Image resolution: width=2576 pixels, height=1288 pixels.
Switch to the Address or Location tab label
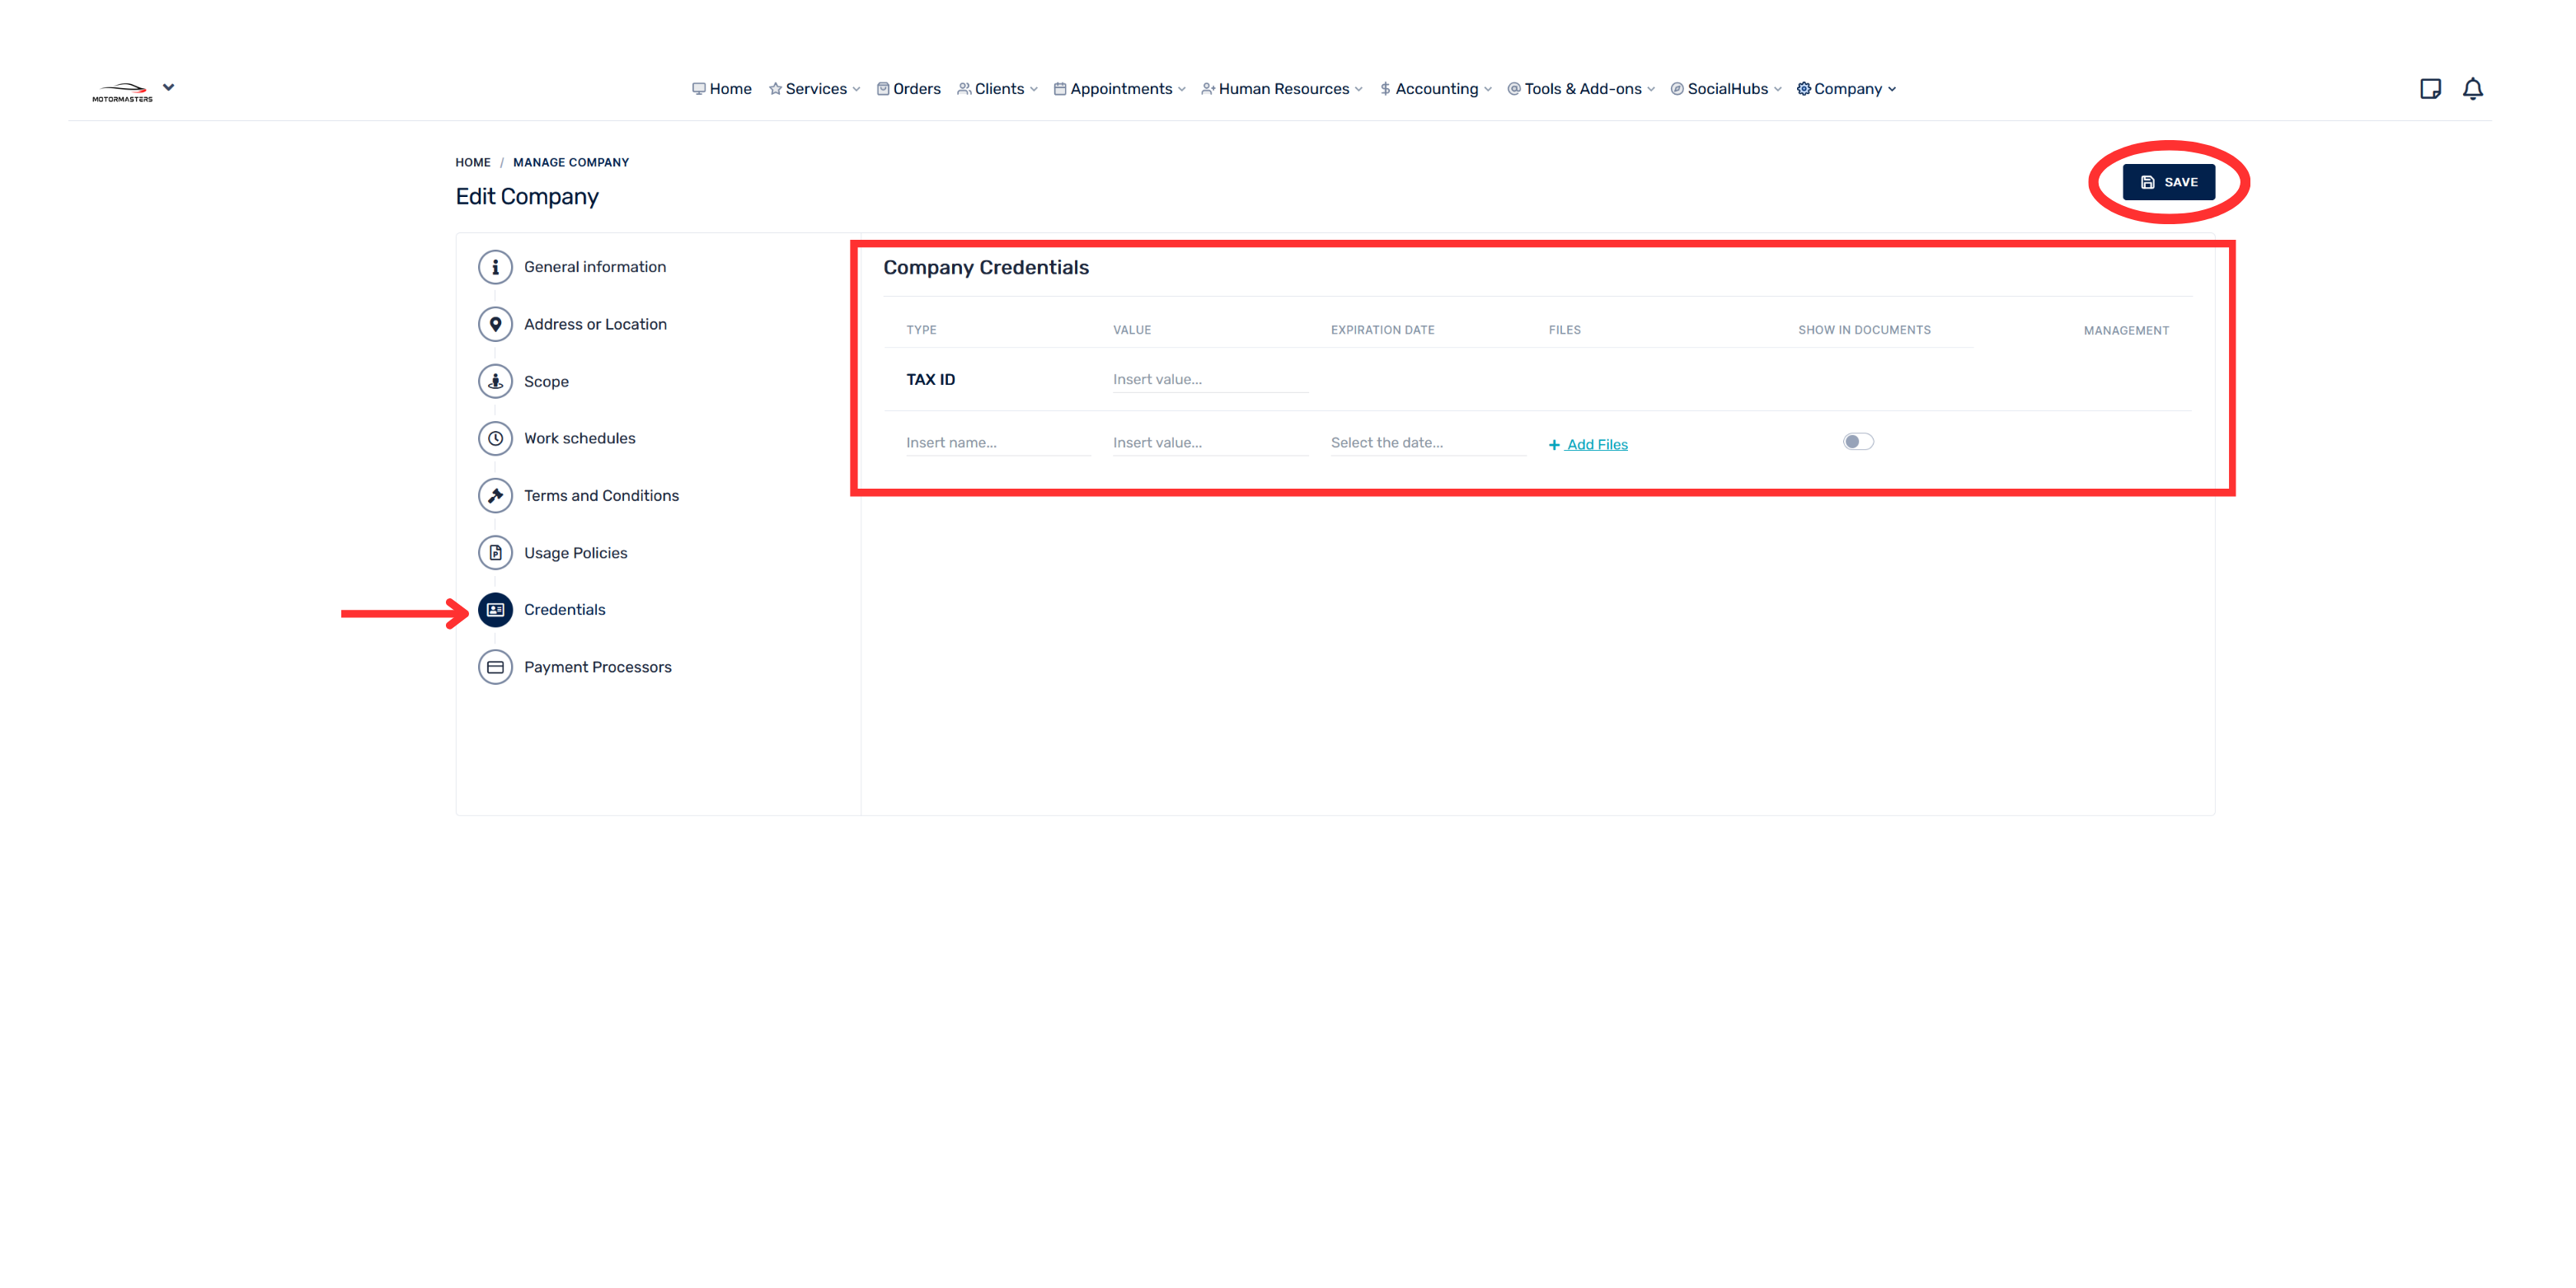[x=595, y=324]
